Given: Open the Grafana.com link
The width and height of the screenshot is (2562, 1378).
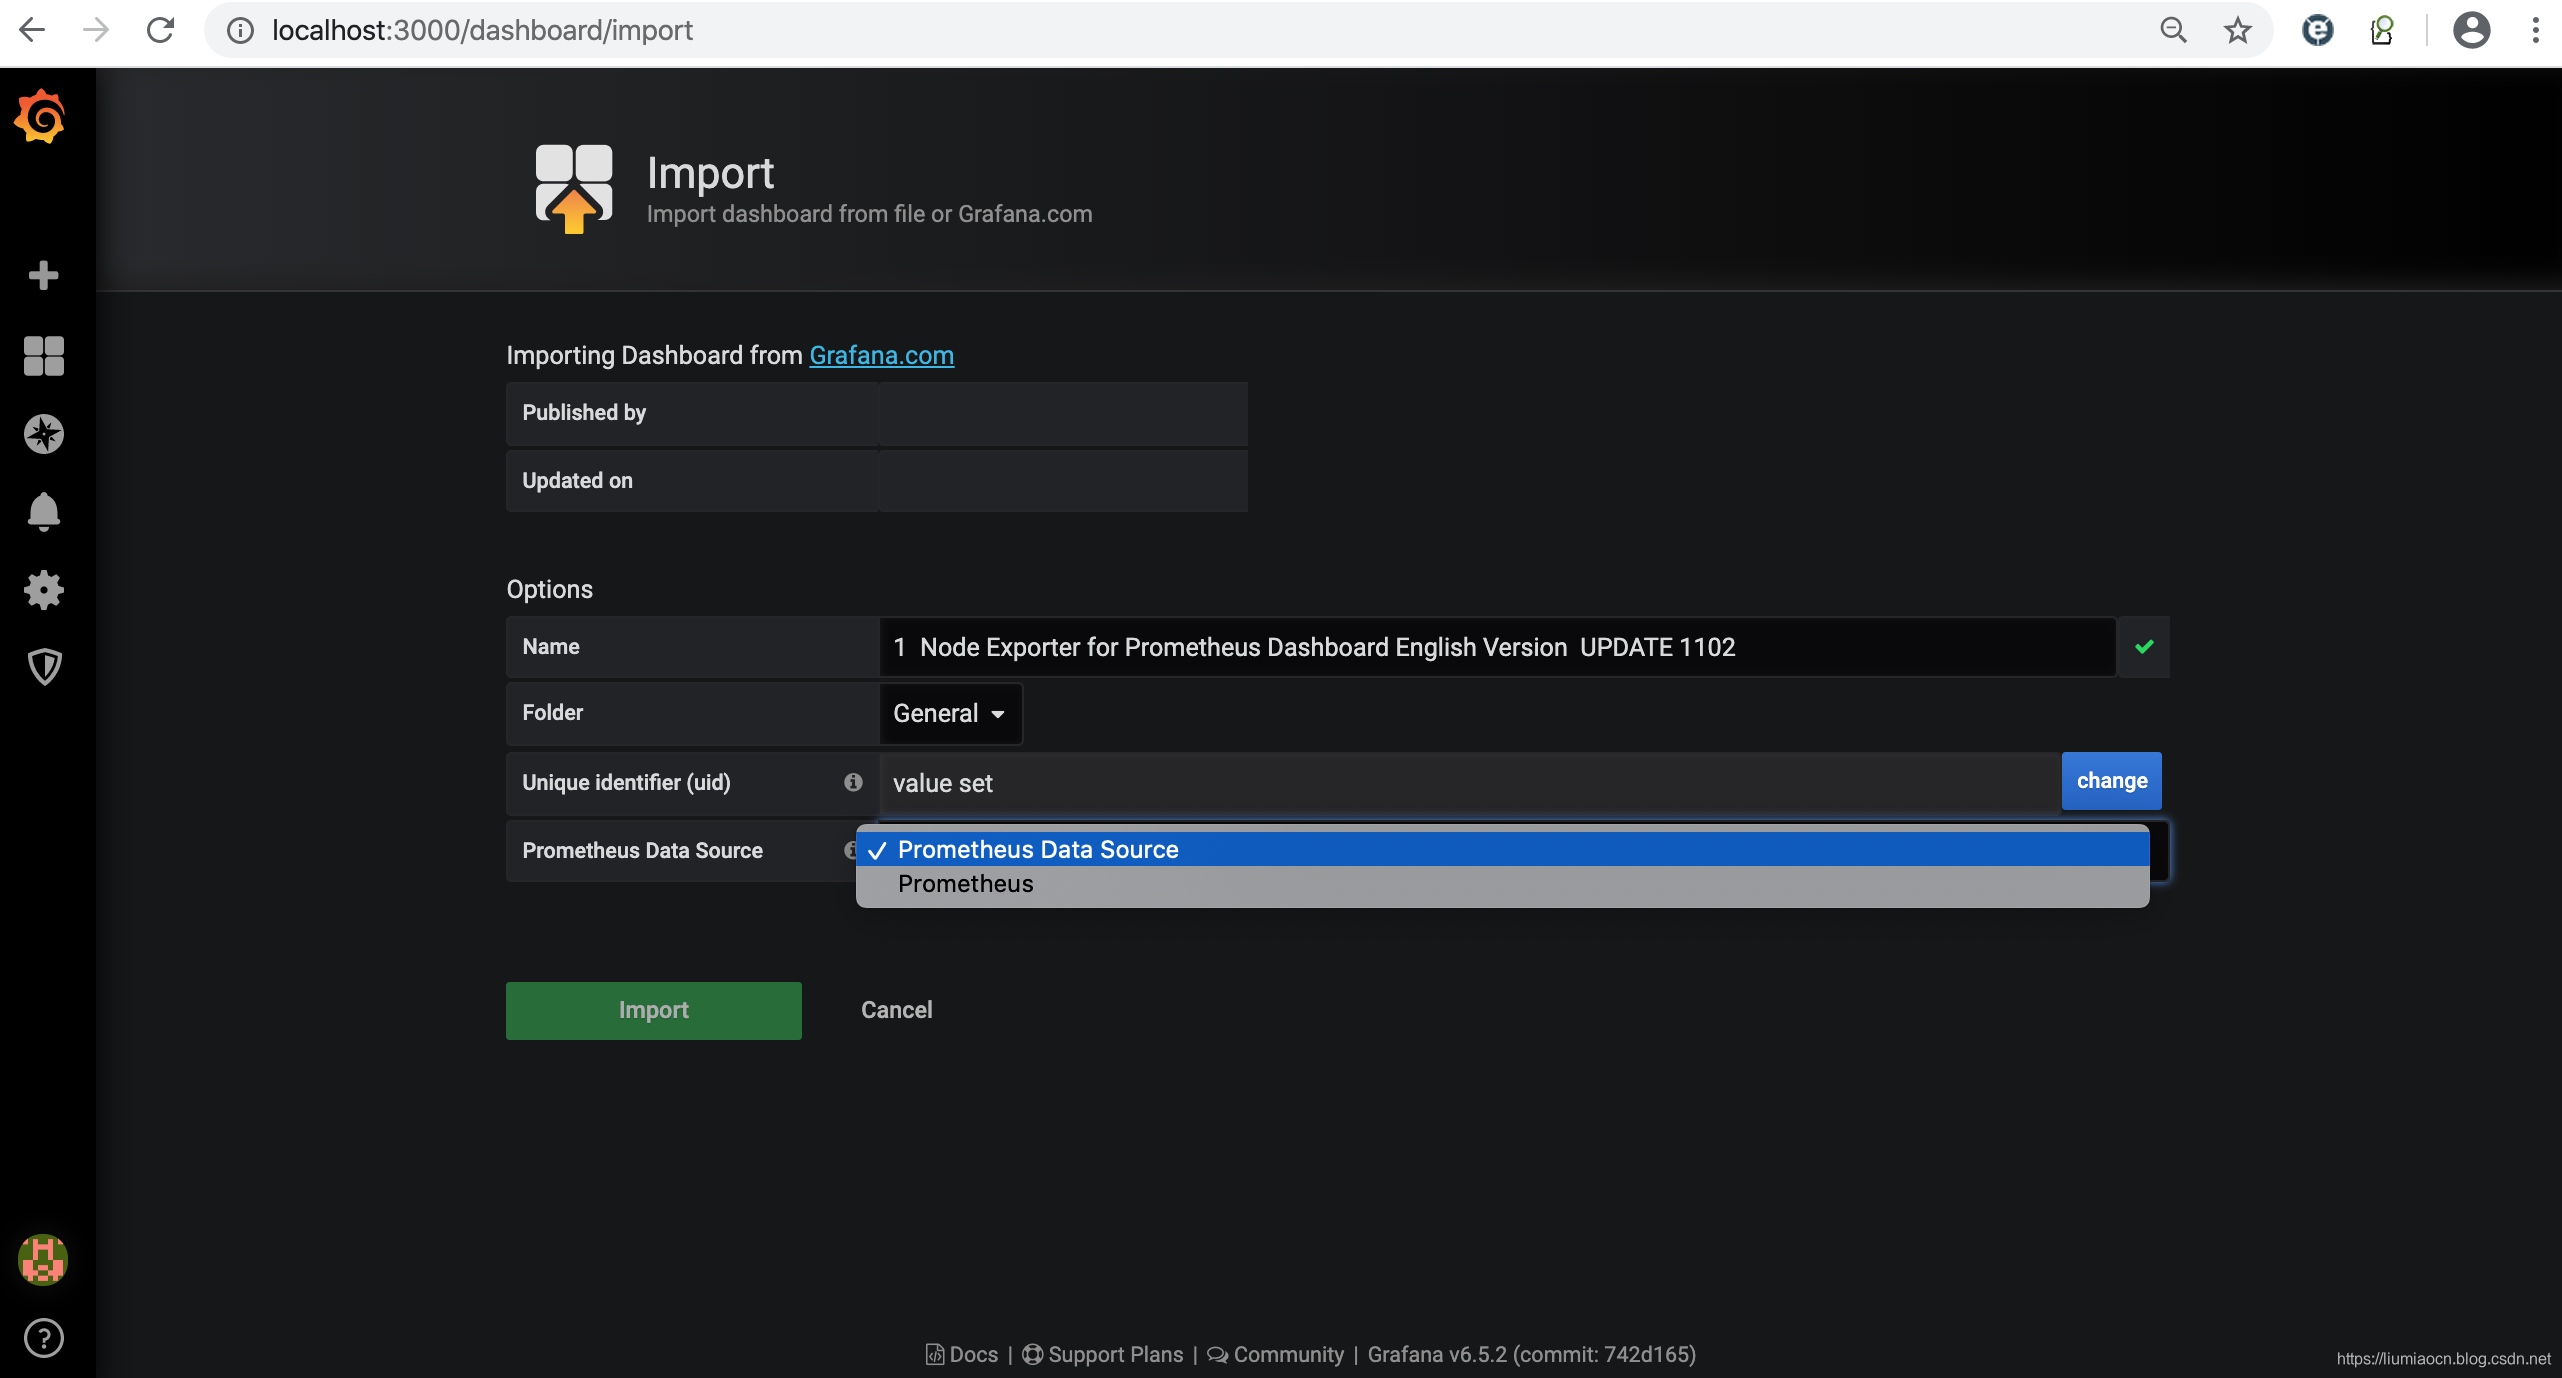Looking at the screenshot, I should tap(881, 355).
